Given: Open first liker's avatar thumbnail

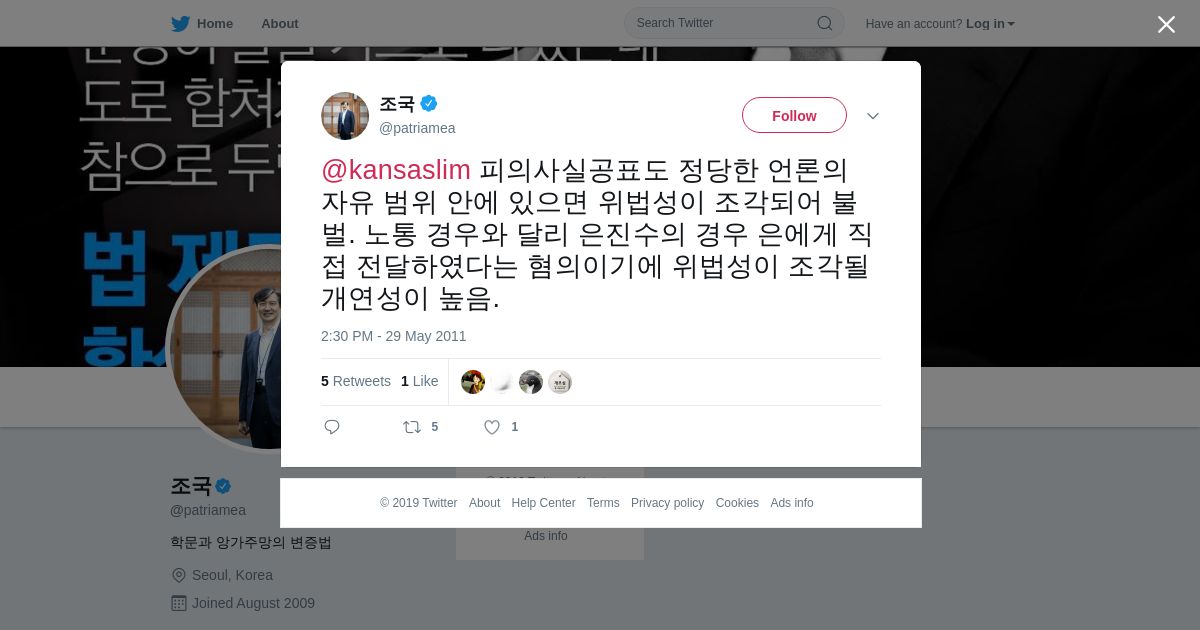Looking at the screenshot, I should 473,382.
